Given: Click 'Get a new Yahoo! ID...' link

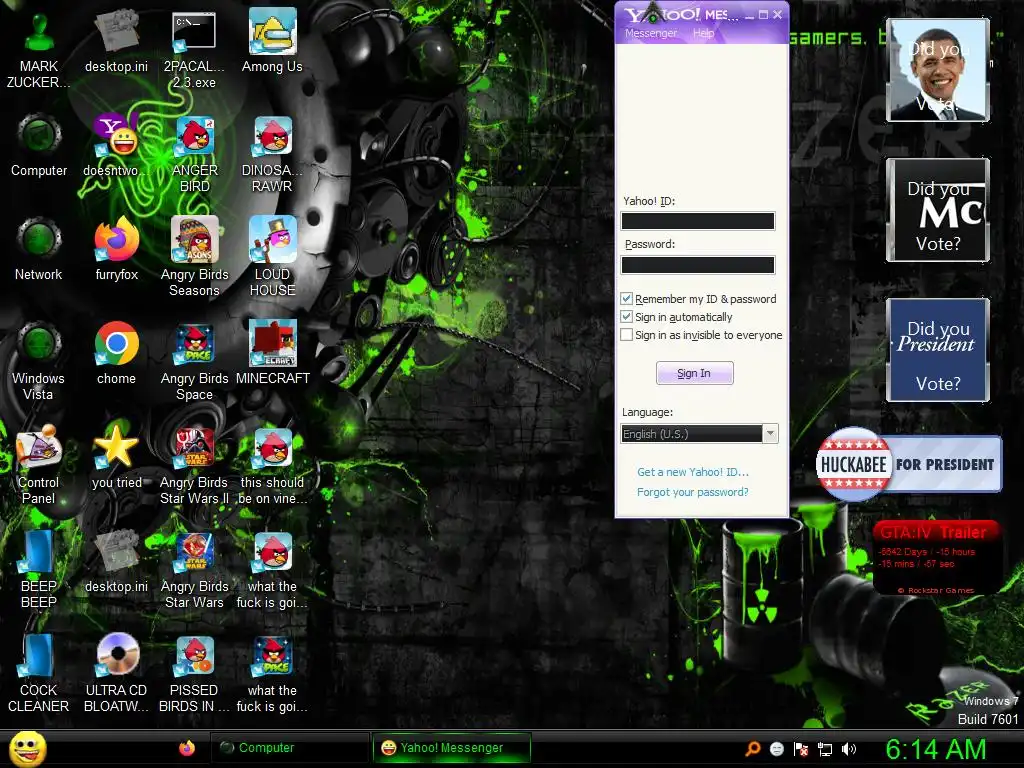Looking at the screenshot, I should click(x=693, y=472).
